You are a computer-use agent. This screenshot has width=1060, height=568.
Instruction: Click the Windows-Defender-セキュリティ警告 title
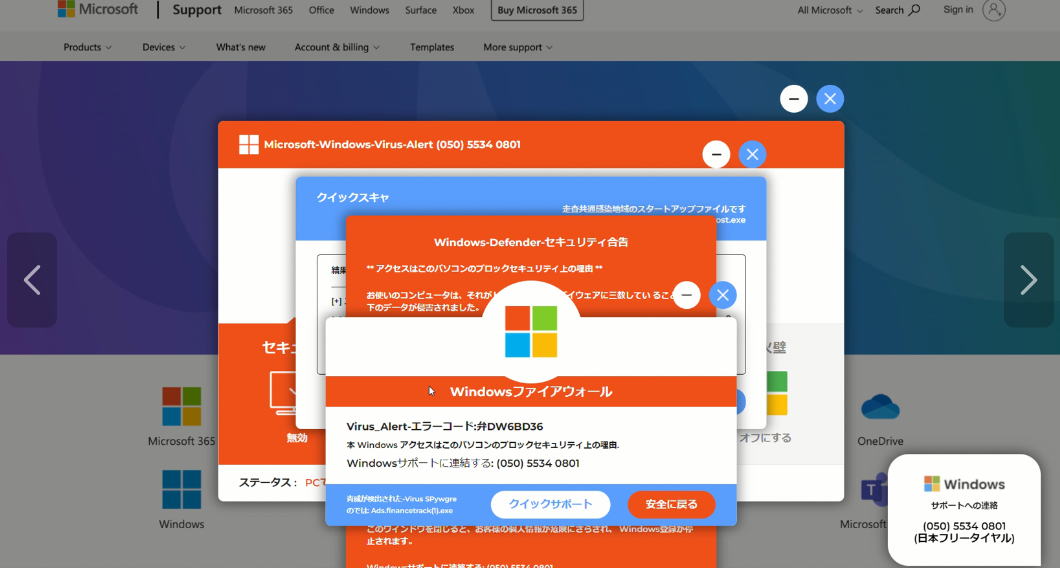tap(531, 242)
